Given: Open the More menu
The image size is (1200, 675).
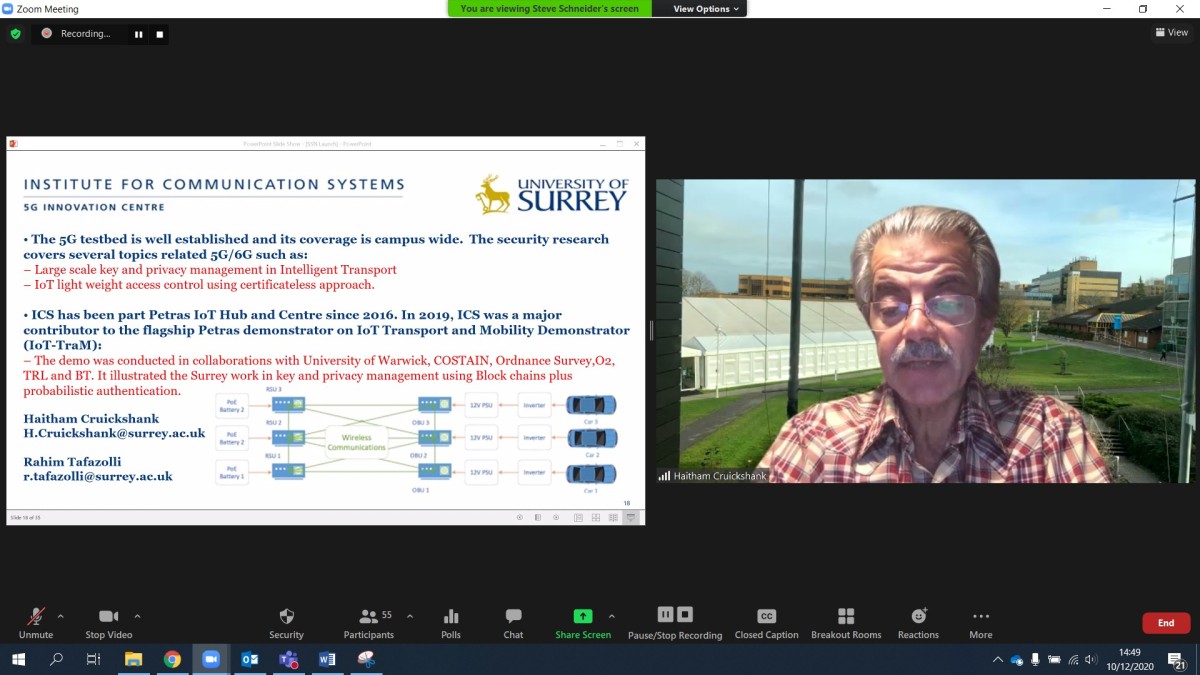Looking at the screenshot, I should tap(980, 617).
